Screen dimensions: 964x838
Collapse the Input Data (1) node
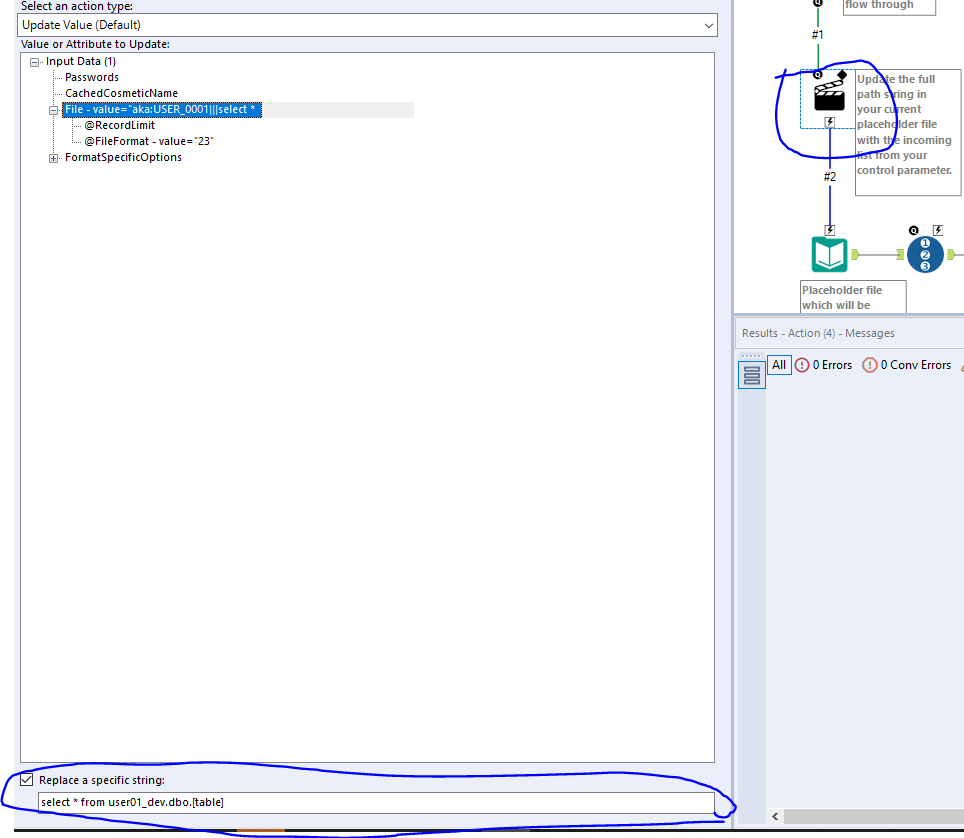(x=36, y=61)
